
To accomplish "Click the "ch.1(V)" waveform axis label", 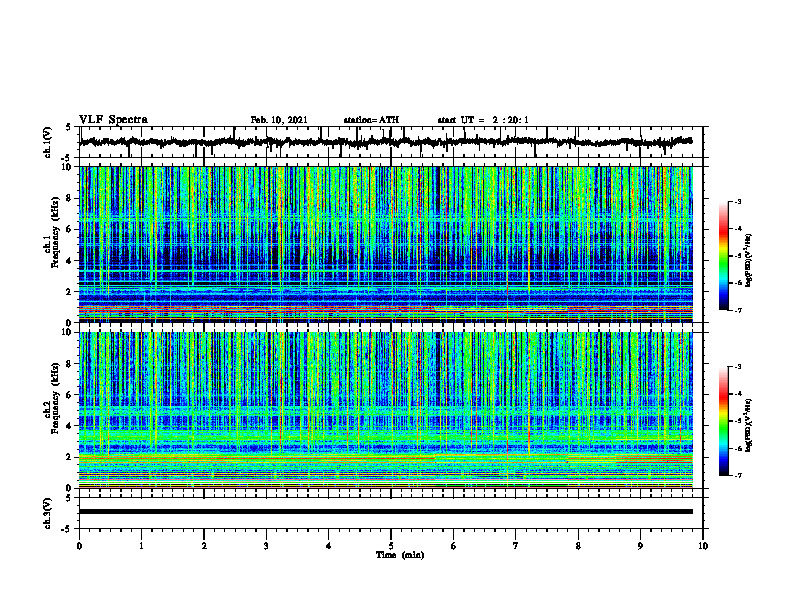I will (x=47, y=142).
